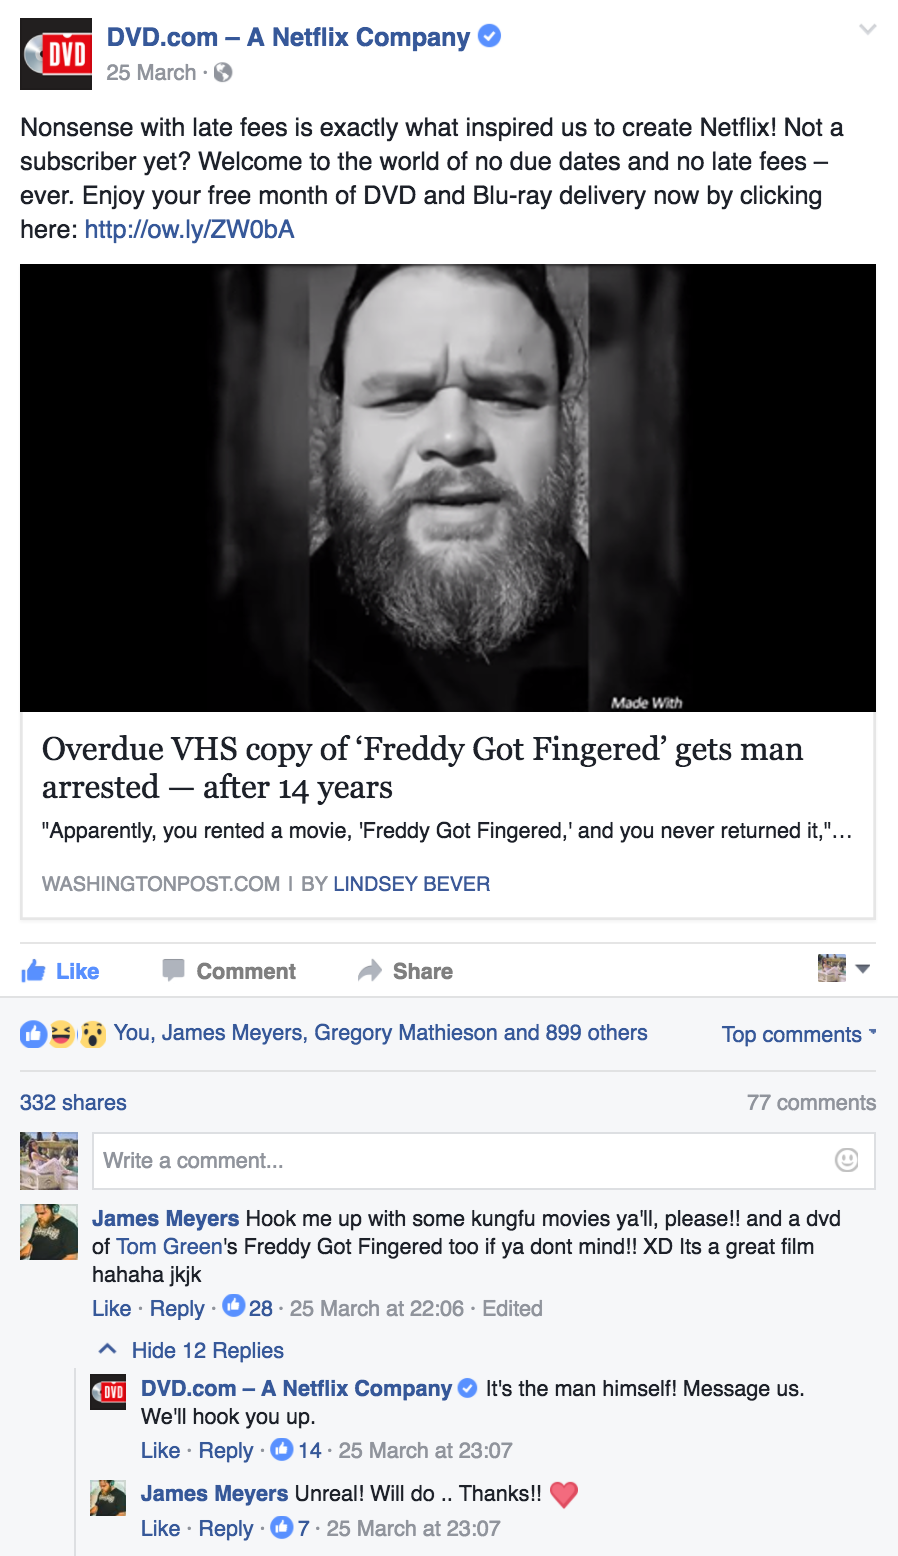Open the Top comments sorting dropdown
The height and width of the screenshot is (1556, 898).
(799, 1035)
